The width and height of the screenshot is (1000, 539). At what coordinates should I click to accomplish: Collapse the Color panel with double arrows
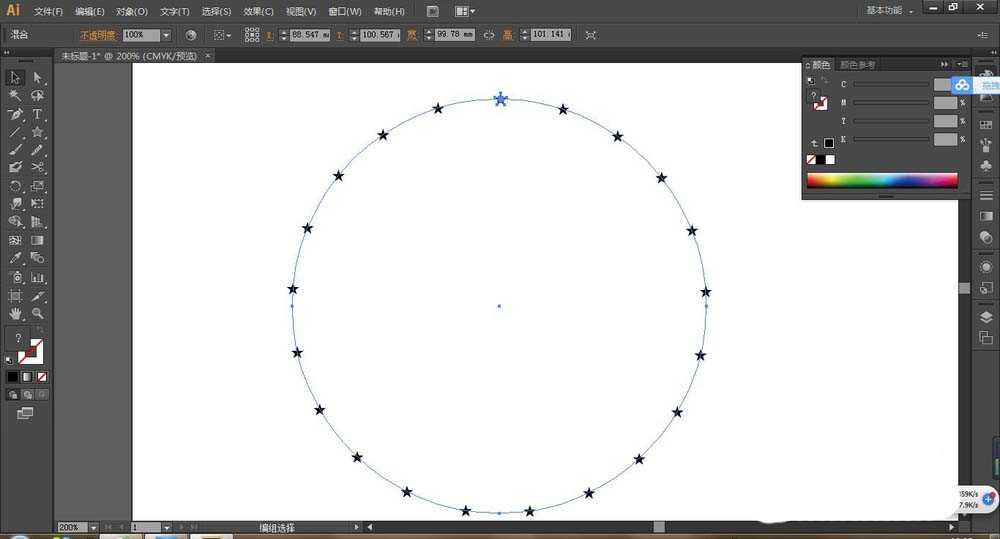945,64
